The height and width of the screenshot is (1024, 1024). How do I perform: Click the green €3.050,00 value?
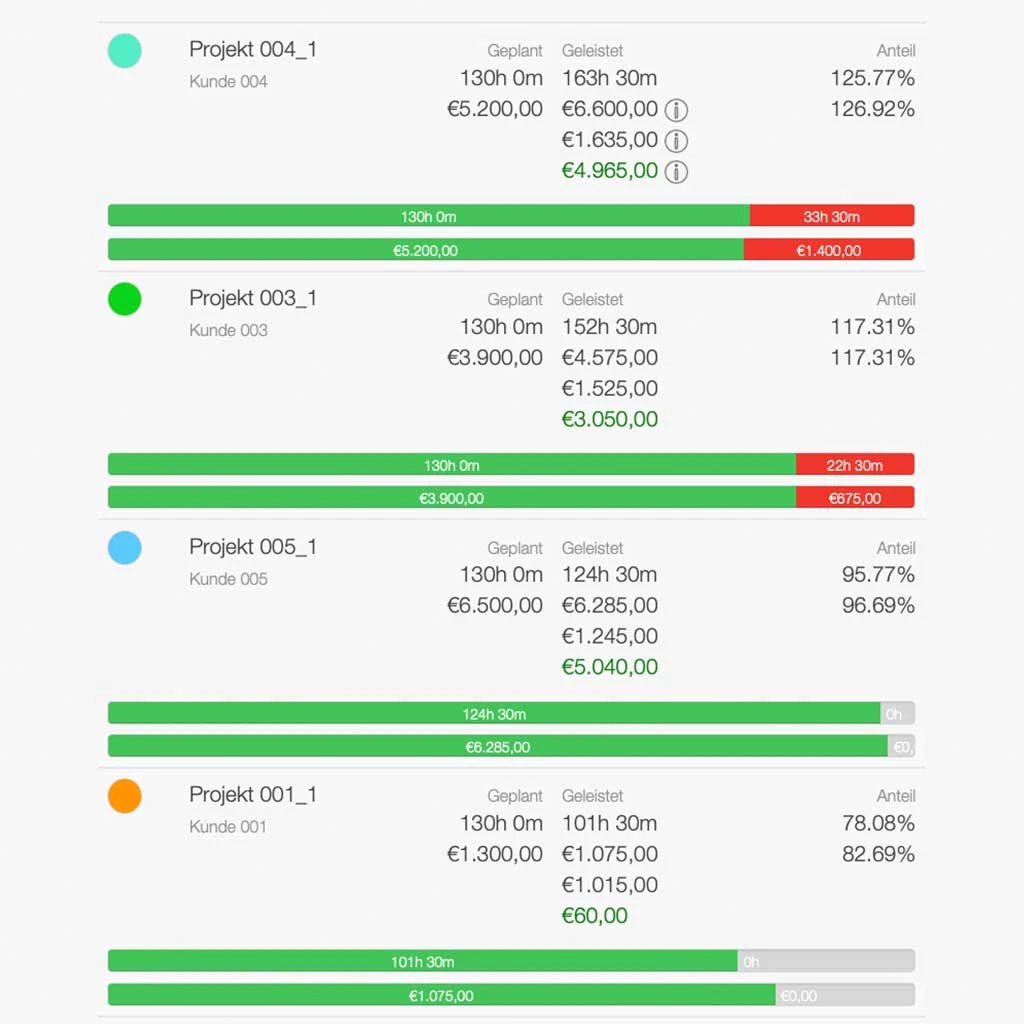pos(608,419)
